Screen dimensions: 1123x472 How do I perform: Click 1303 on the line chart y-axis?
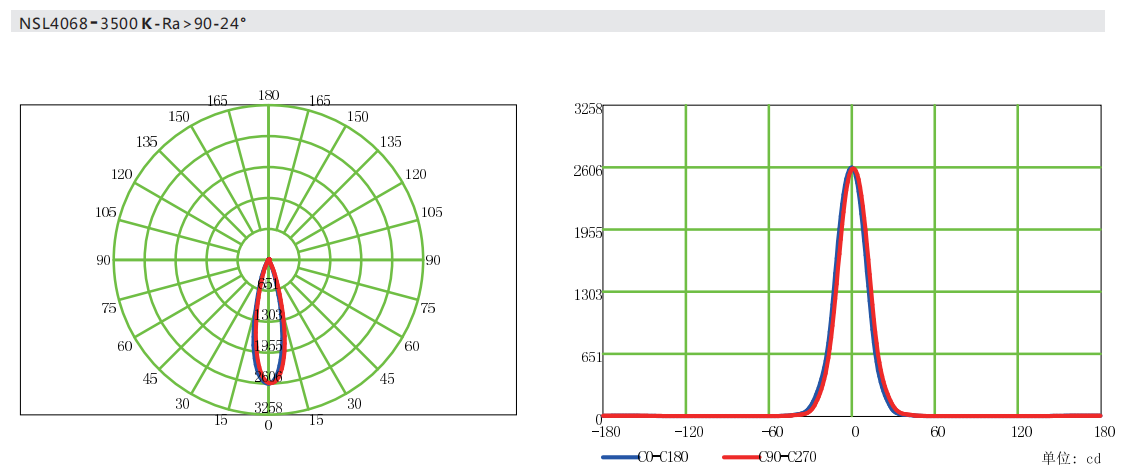[589, 294]
